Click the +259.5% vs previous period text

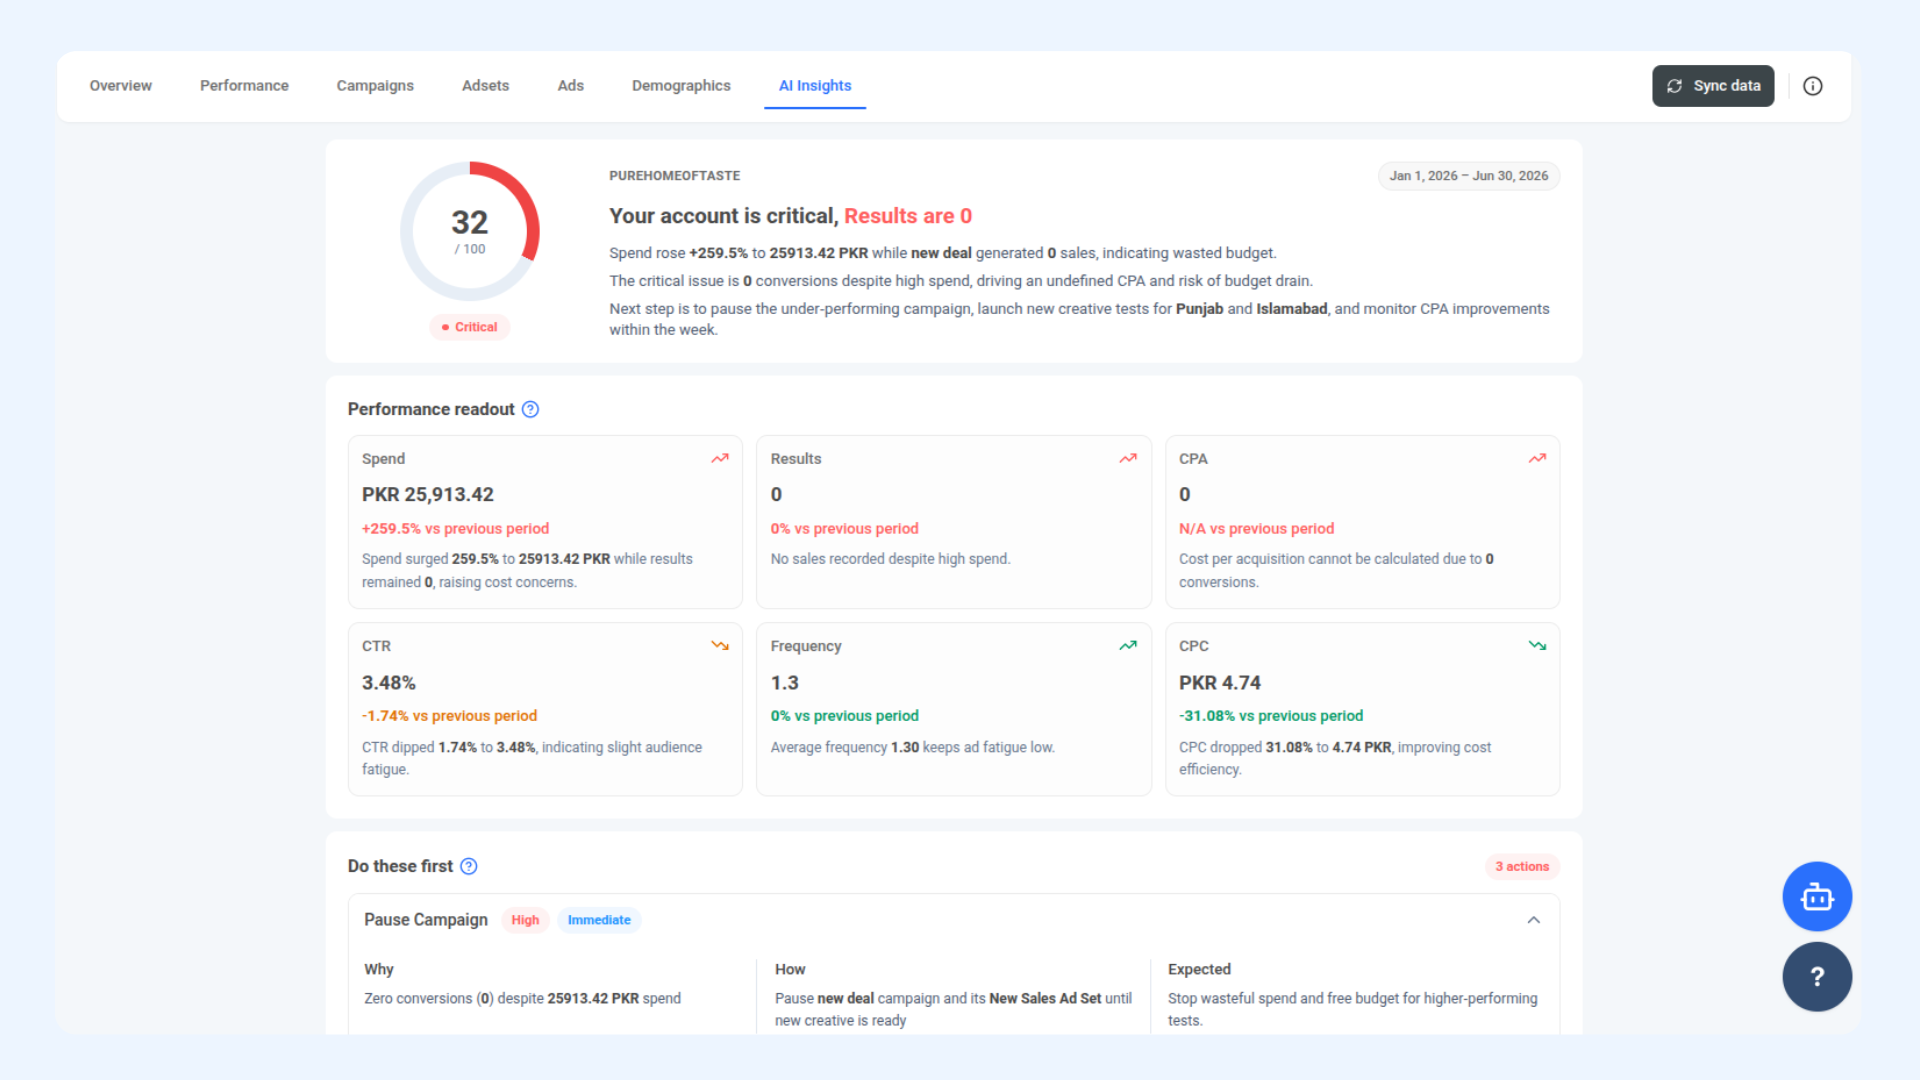[455, 529]
